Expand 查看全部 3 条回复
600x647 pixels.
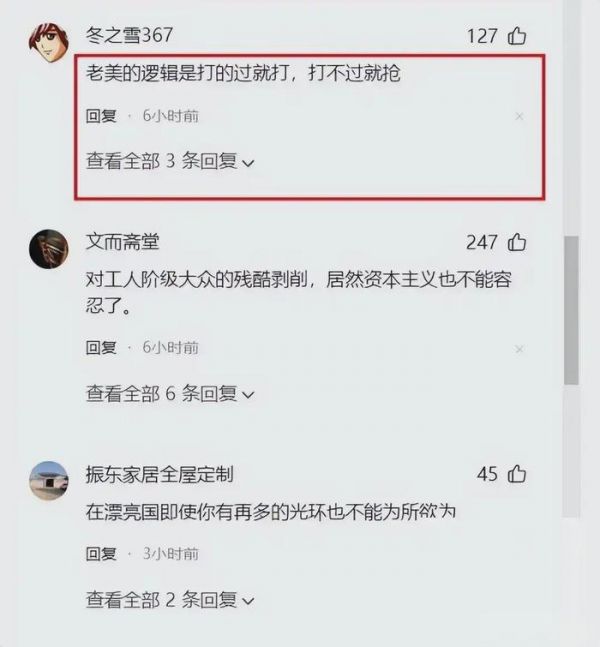pos(170,161)
